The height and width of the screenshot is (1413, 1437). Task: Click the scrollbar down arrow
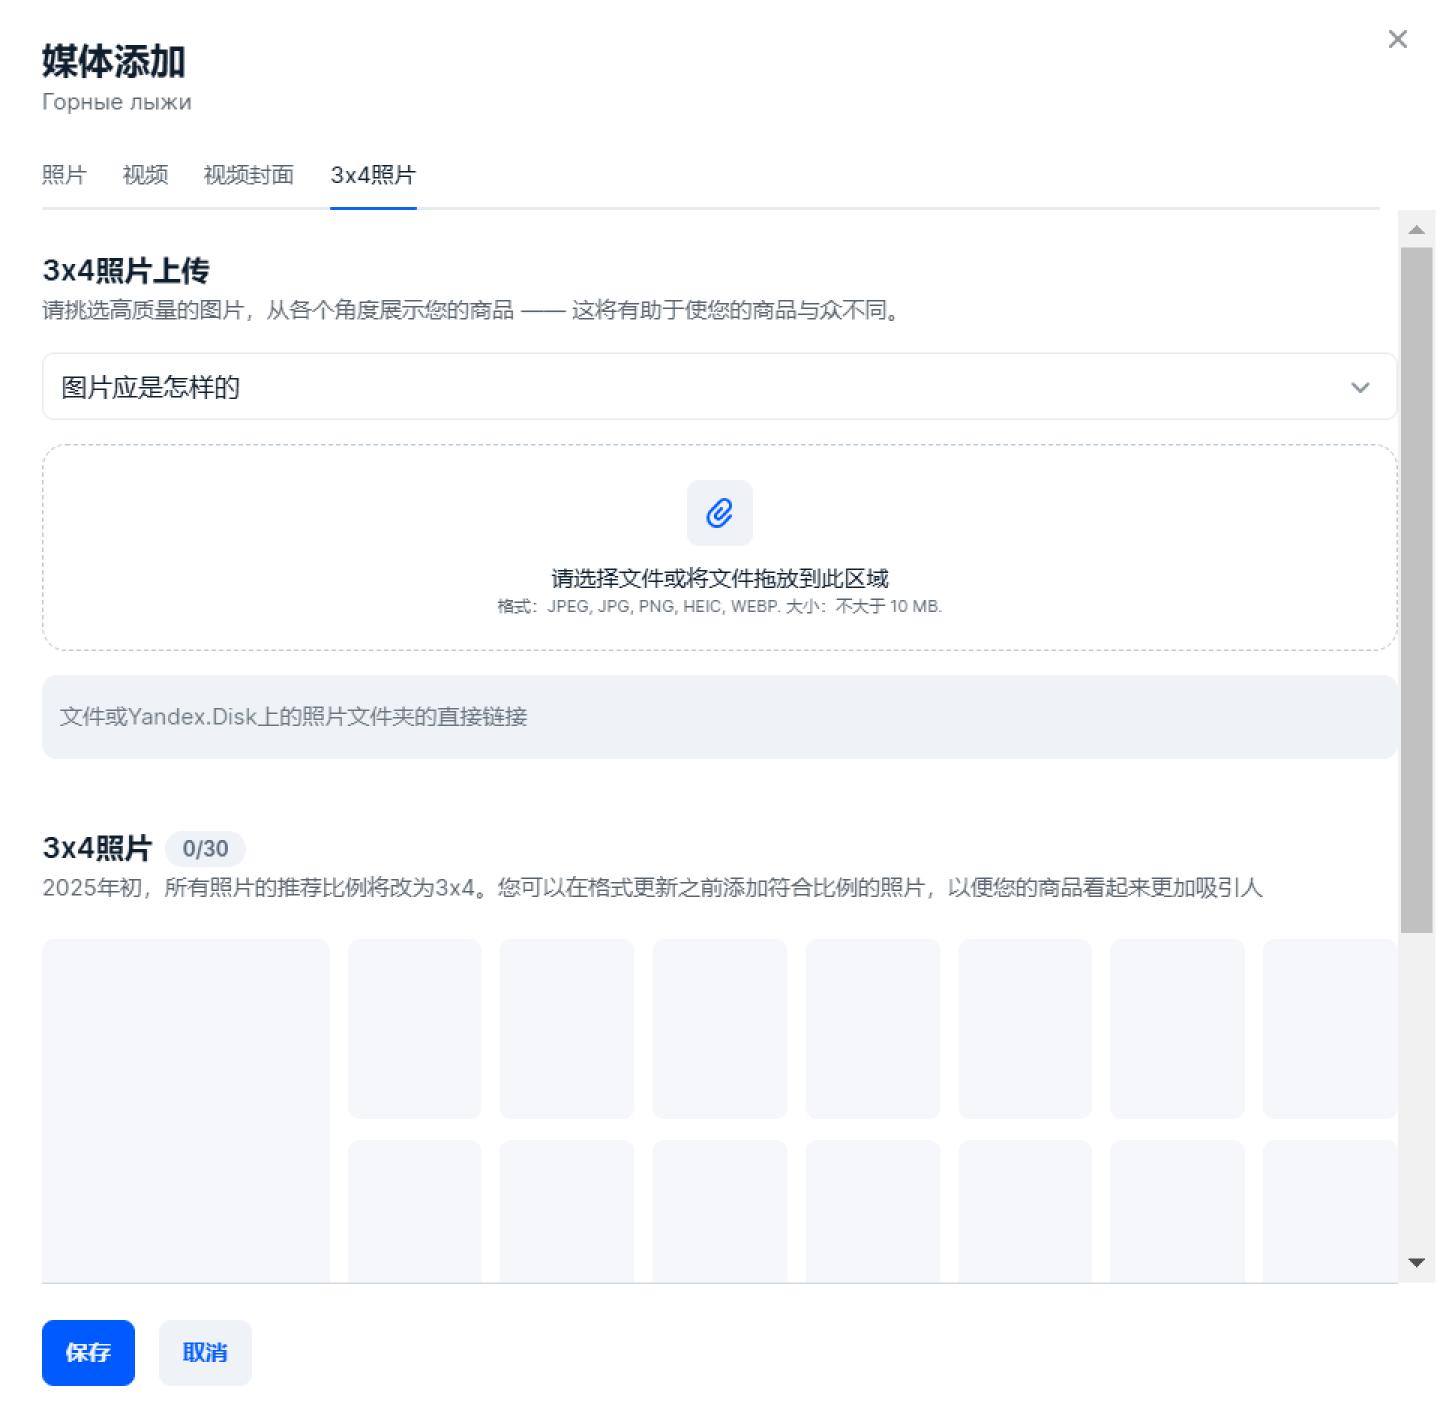tap(1416, 1262)
